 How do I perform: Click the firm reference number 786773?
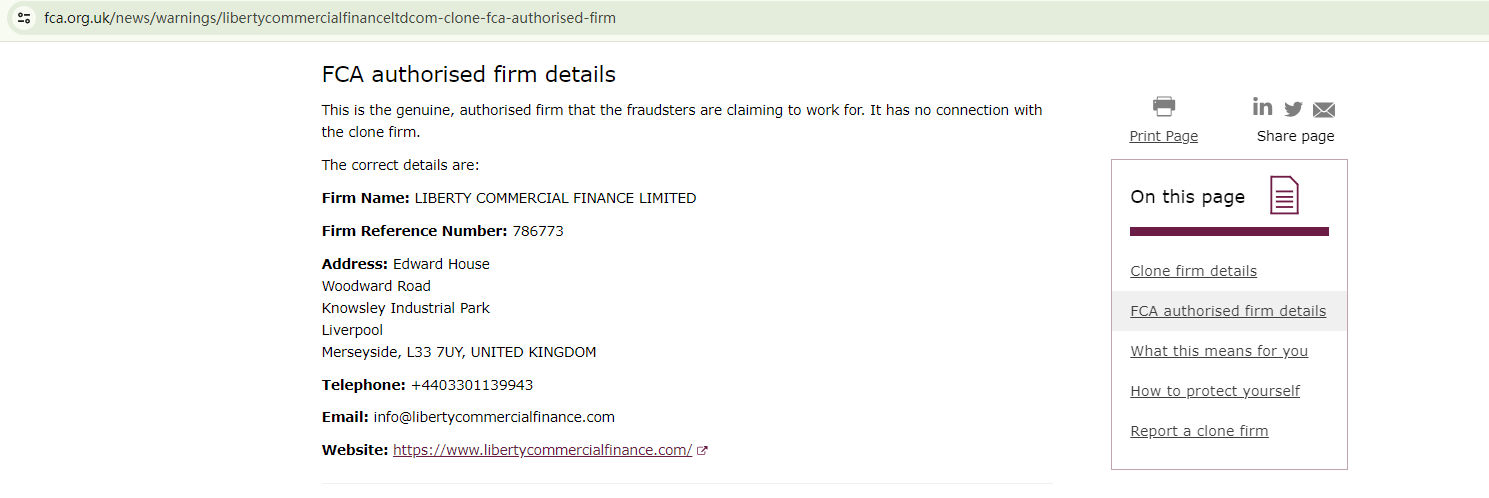[x=538, y=231]
